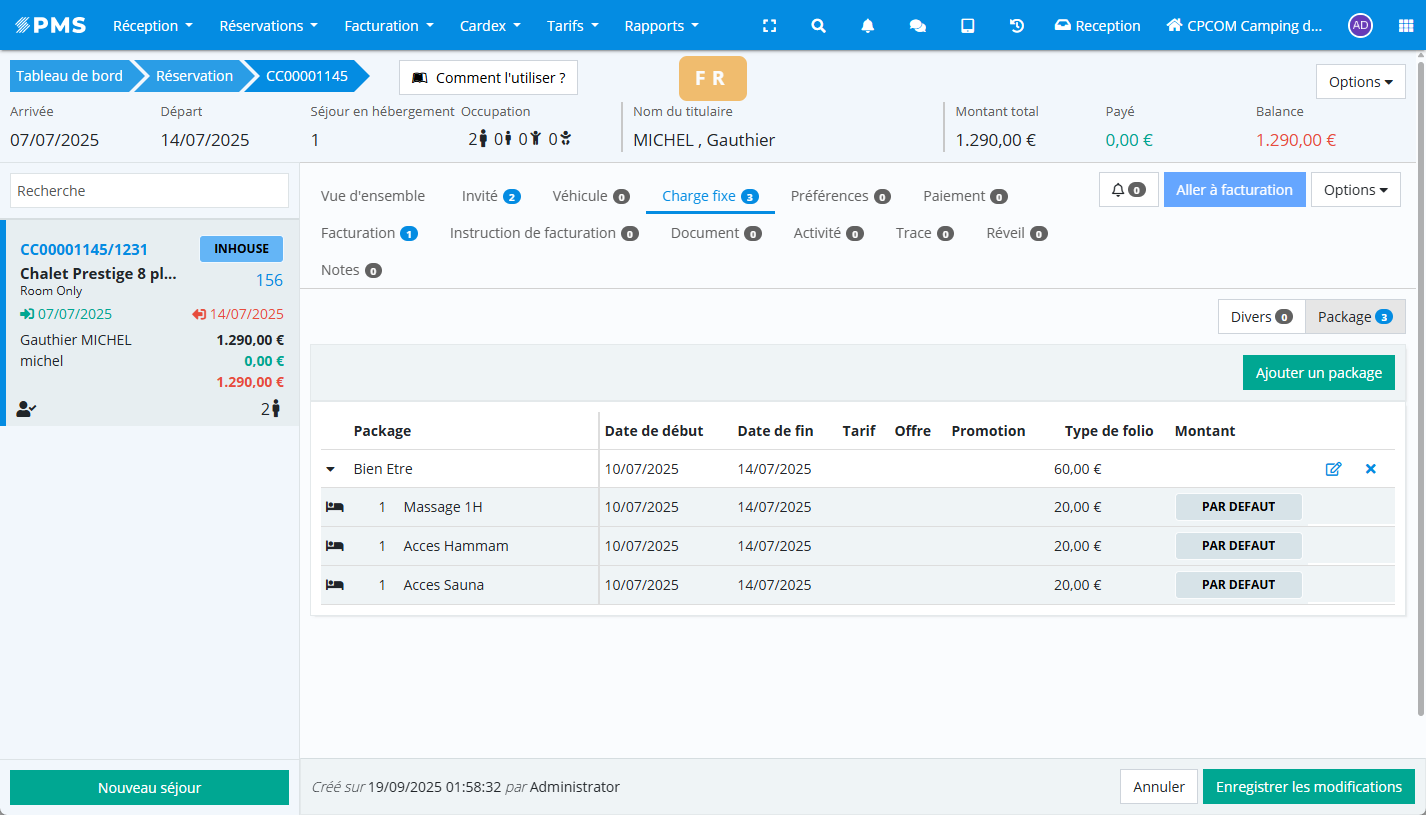Open the chat messages icon
The width and height of the screenshot is (1426, 815).
[917, 26]
